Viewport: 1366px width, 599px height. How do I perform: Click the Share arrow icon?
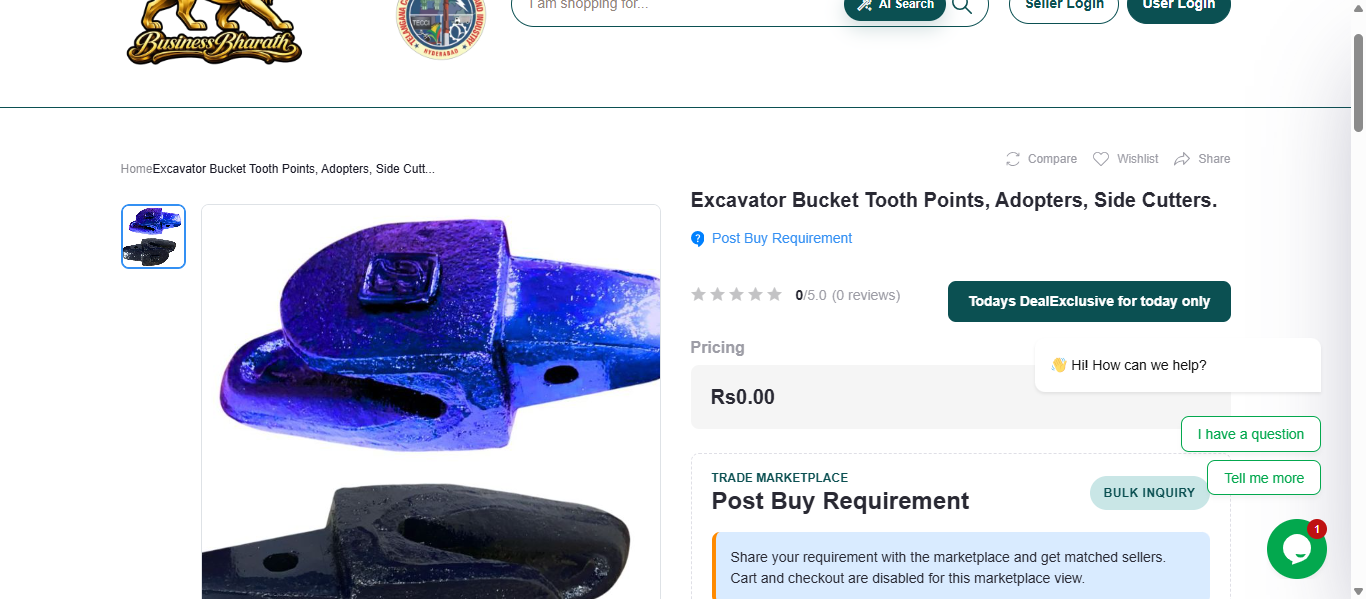pyautogui.click(x=1182, y=159)
